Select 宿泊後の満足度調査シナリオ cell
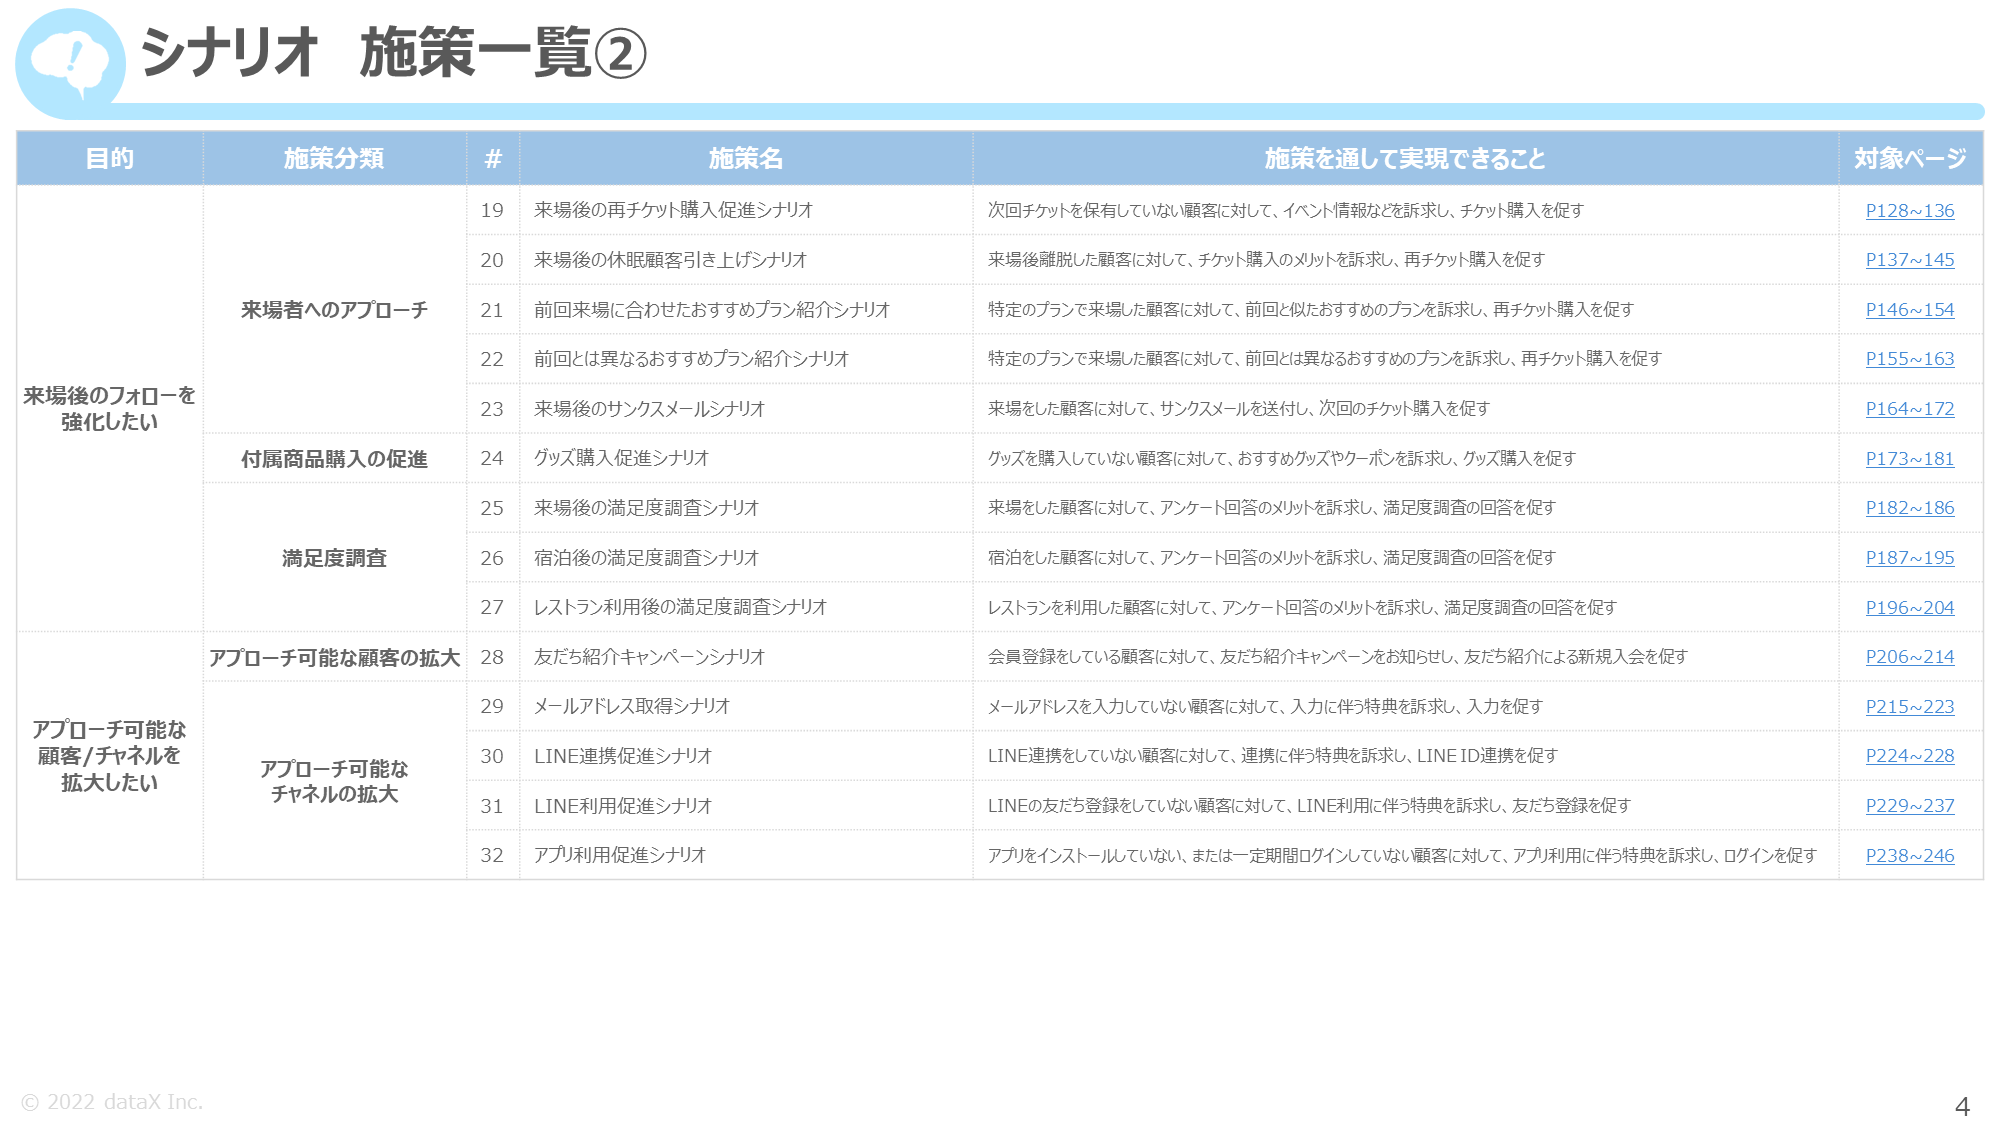 pos(746,558)
